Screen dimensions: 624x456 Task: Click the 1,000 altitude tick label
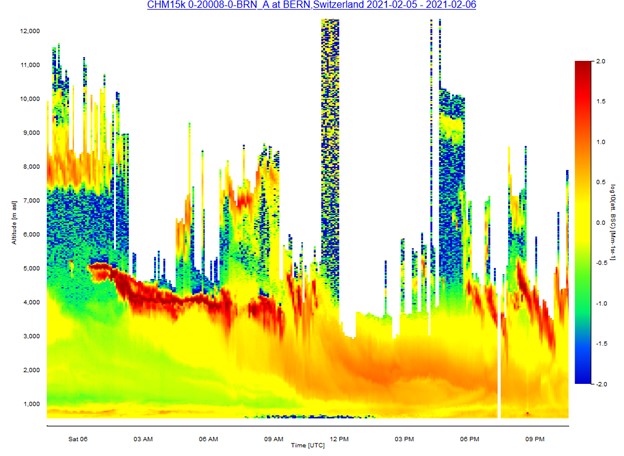[32, 403]
